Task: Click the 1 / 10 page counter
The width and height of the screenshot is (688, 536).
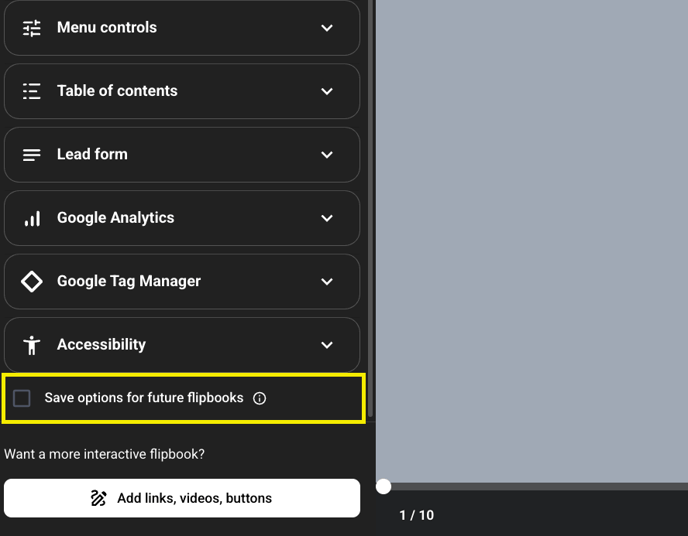Action: click(416, 515)
